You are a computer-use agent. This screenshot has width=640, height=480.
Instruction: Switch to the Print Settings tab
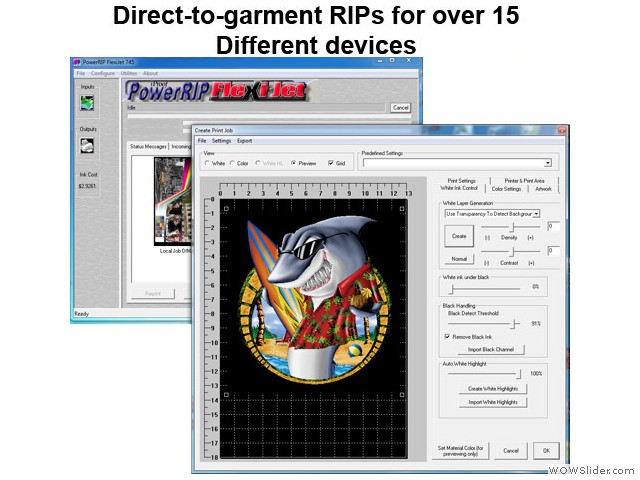tap(461, 180)
